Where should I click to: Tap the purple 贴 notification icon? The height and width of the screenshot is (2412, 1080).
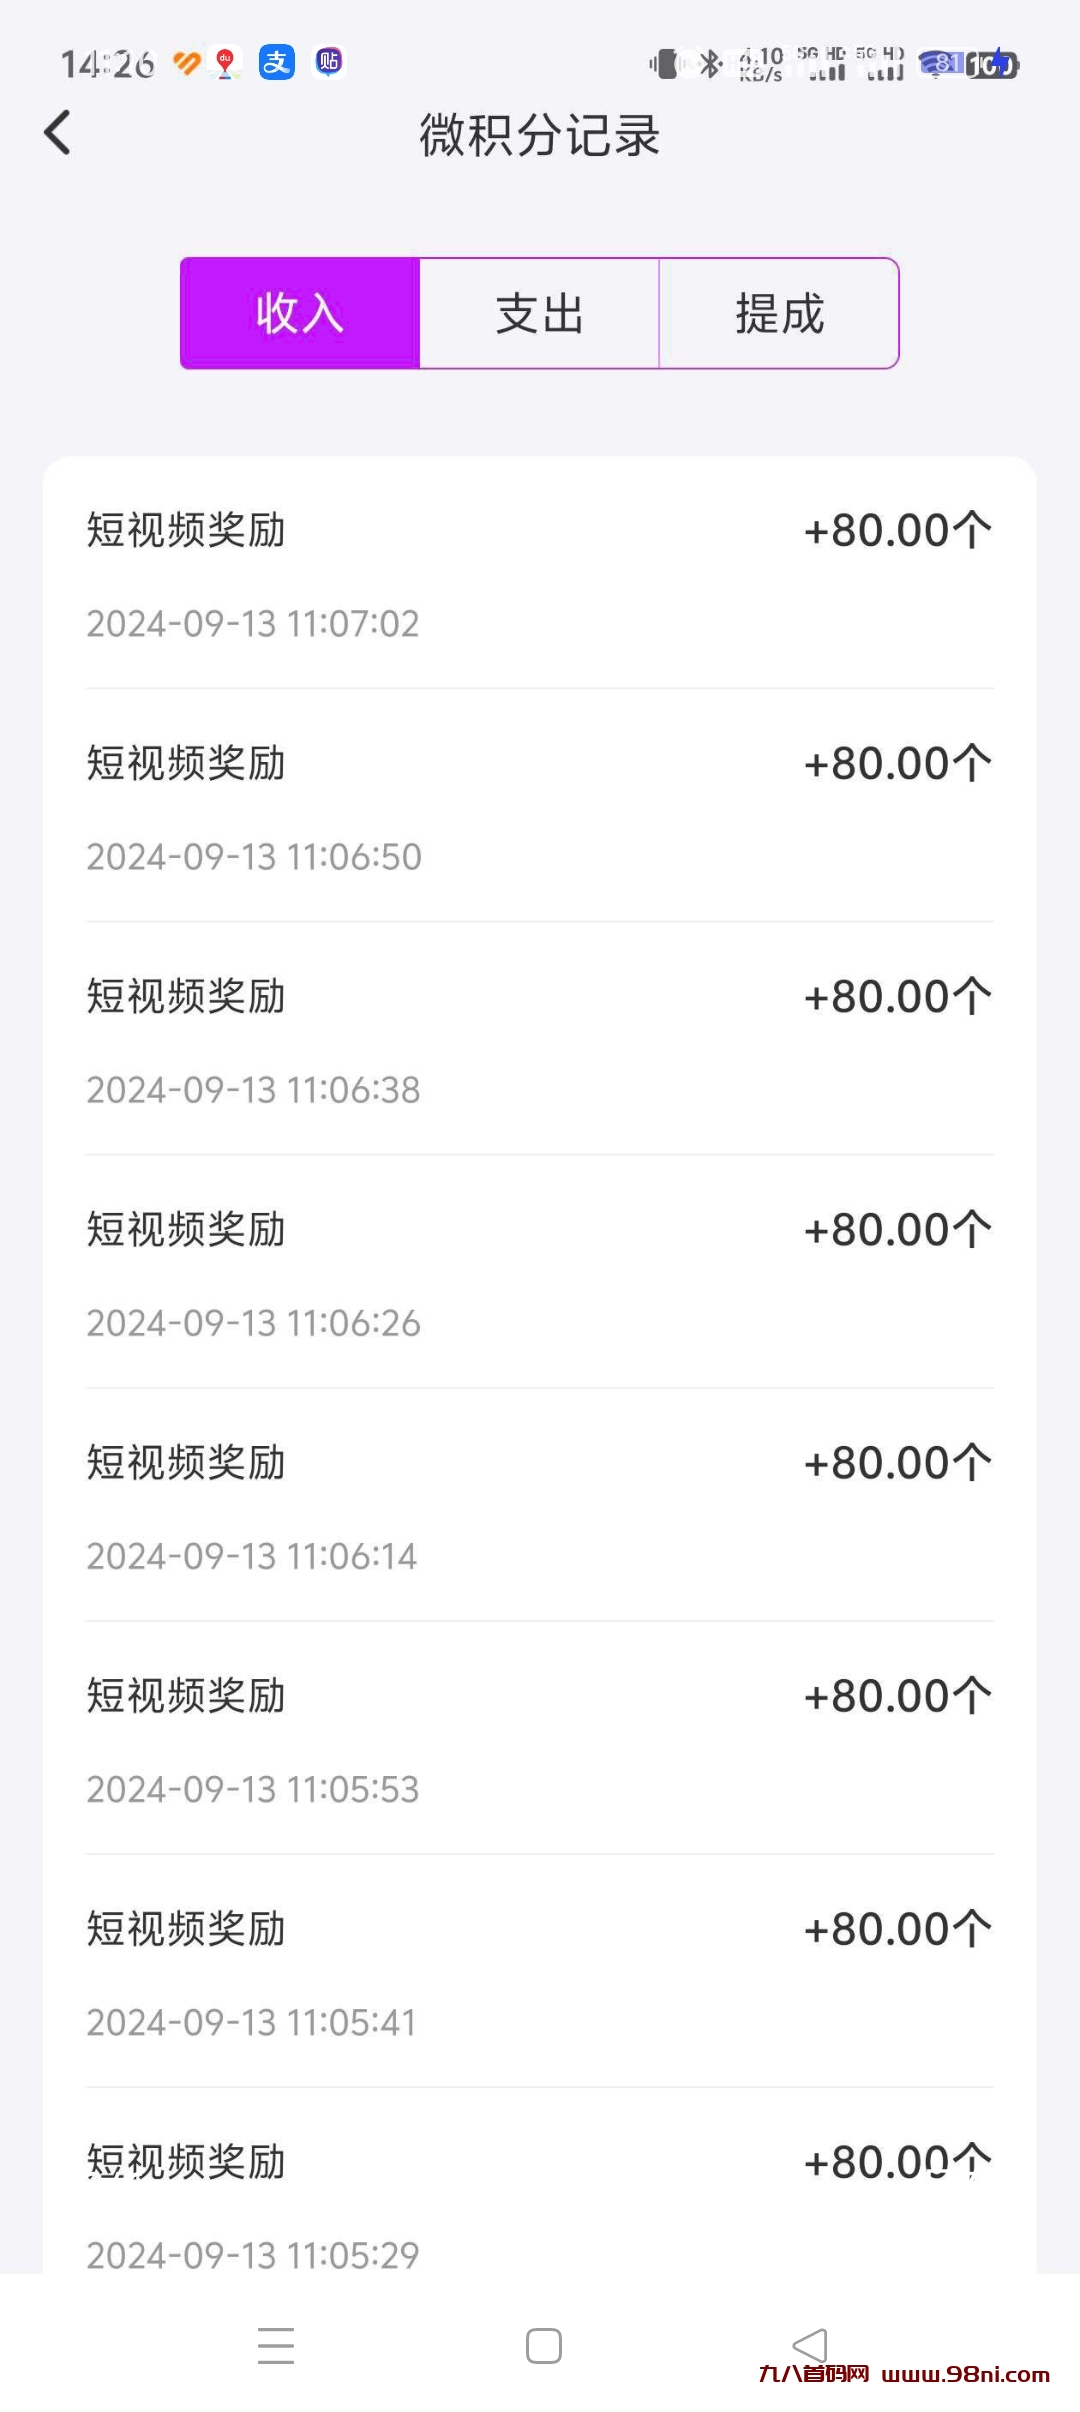pyautogui.click(x=329, y=62)
